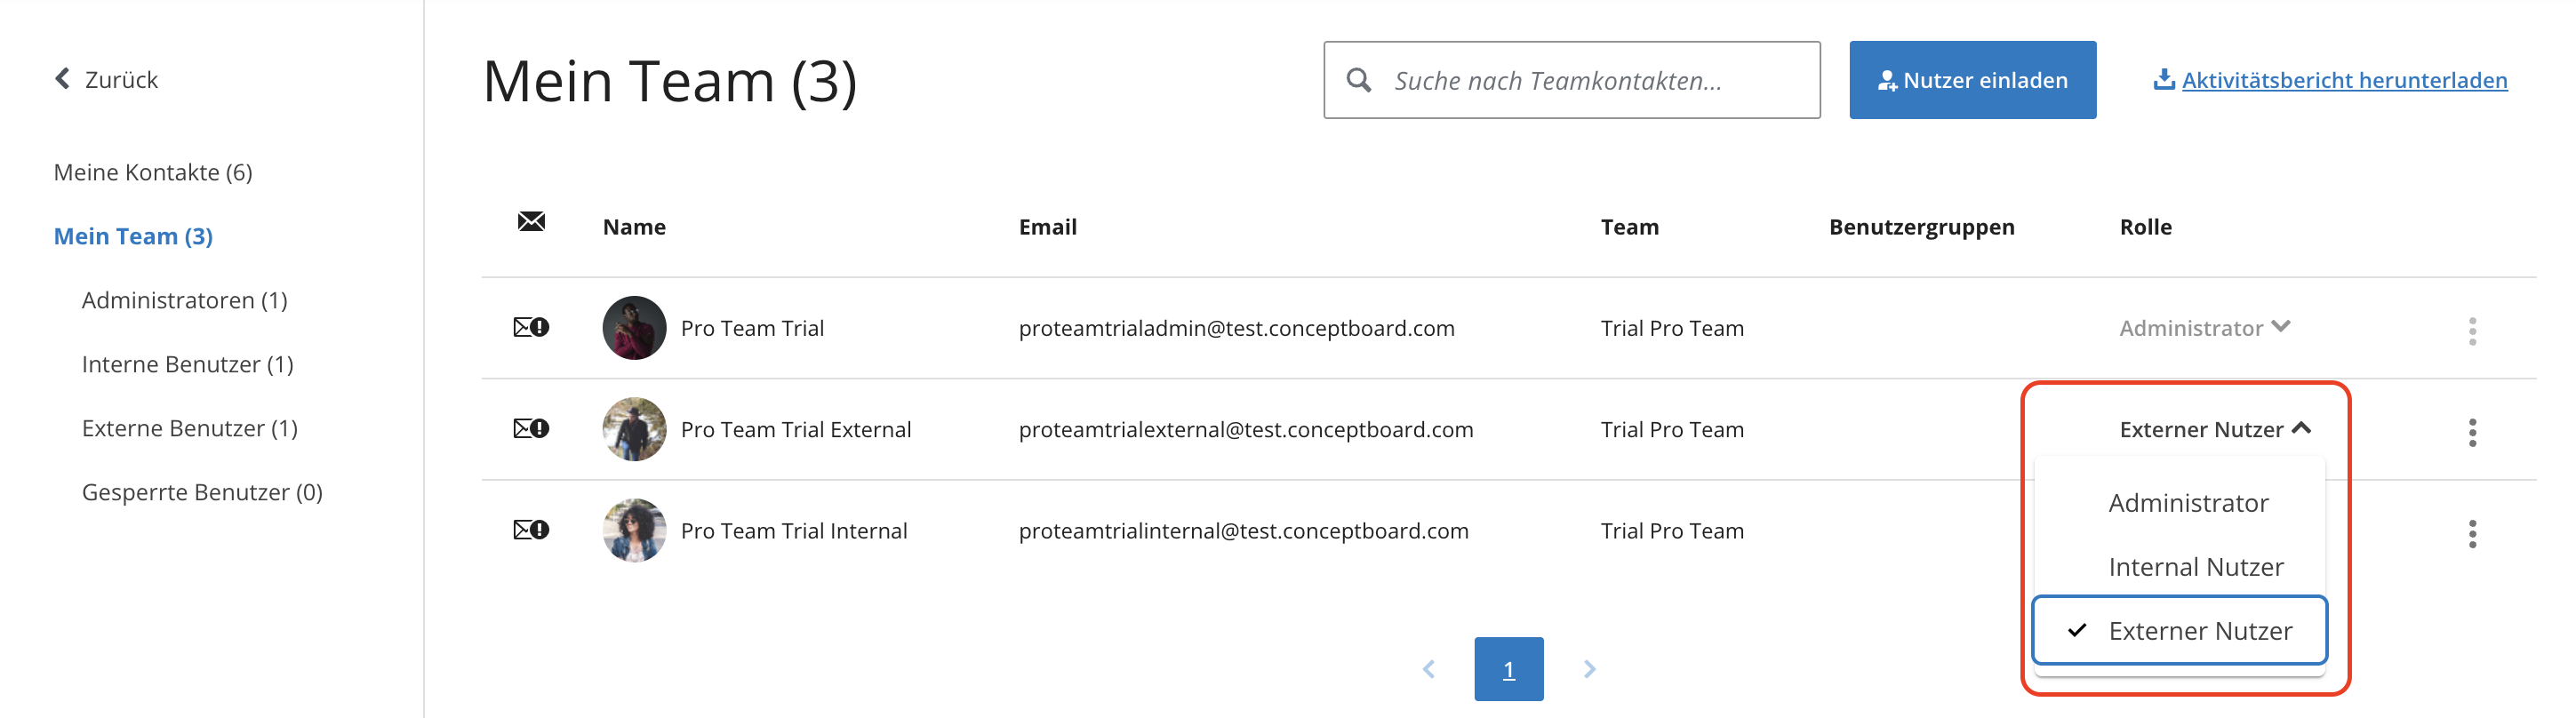Open three-dot menu for Pro Team Trial Internal
Viewport: 2576px width, 718px height.
click(2472, 533)
